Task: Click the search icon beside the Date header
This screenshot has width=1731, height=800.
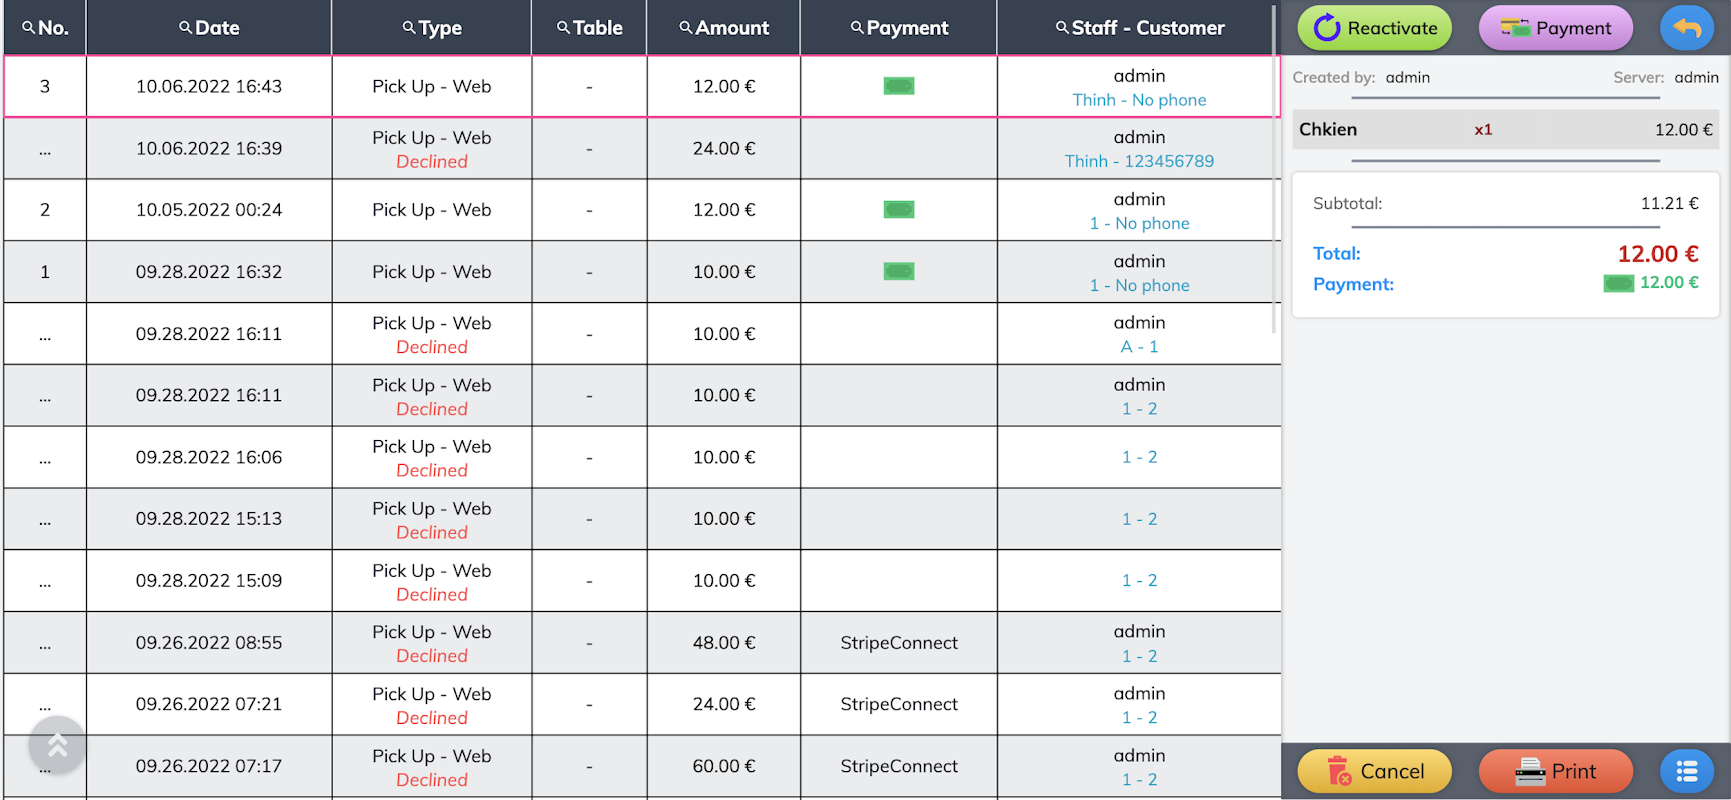Action: point(185,28)
